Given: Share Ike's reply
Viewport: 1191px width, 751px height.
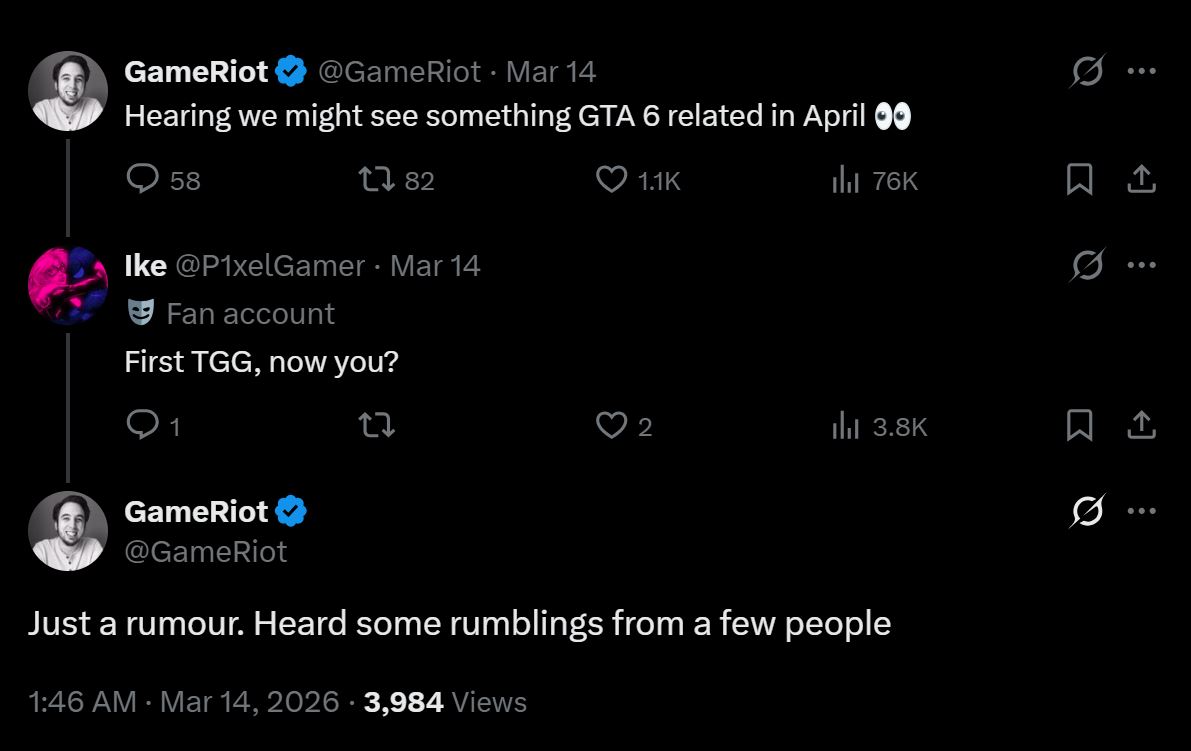Looking at the screenshot, I should click(1143, 425).
